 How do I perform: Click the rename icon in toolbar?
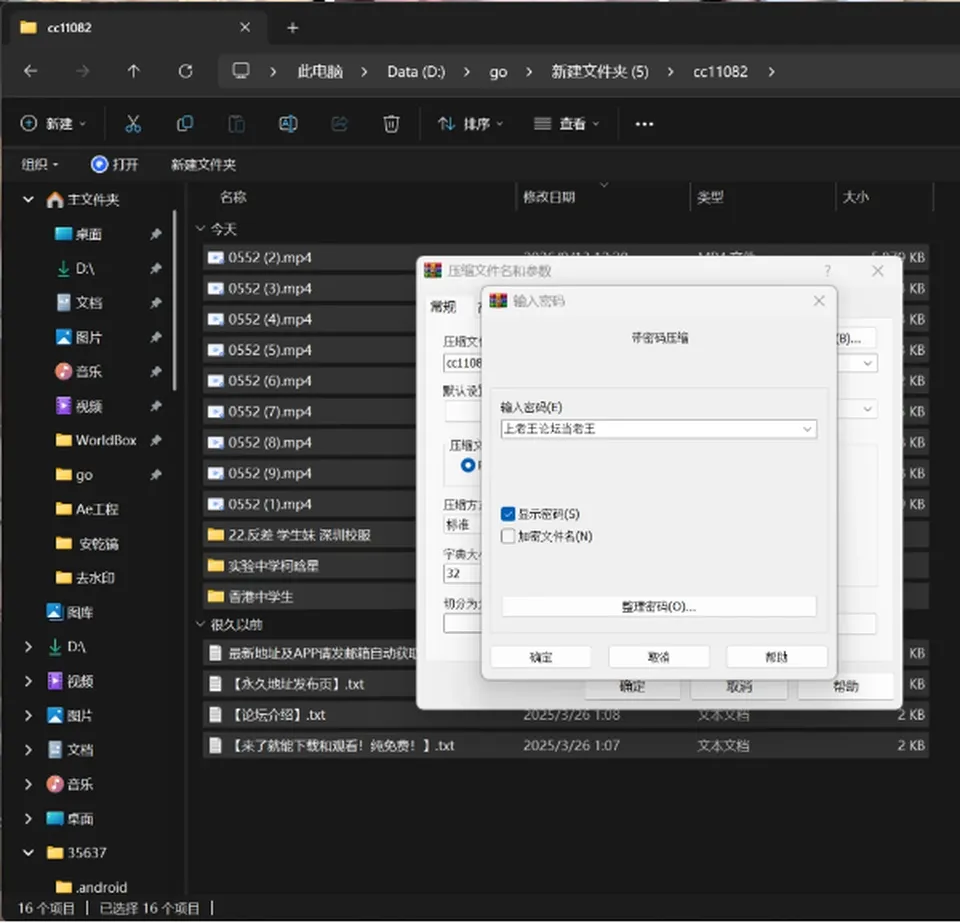point(288,124)
